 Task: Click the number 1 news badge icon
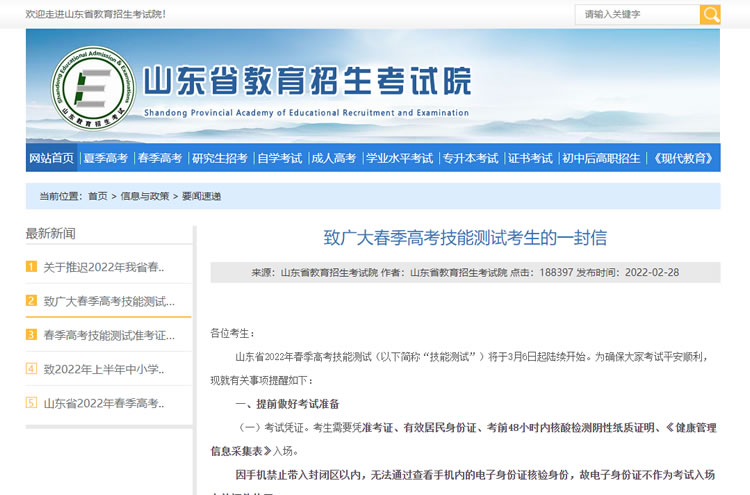click(x=32, y=267)
